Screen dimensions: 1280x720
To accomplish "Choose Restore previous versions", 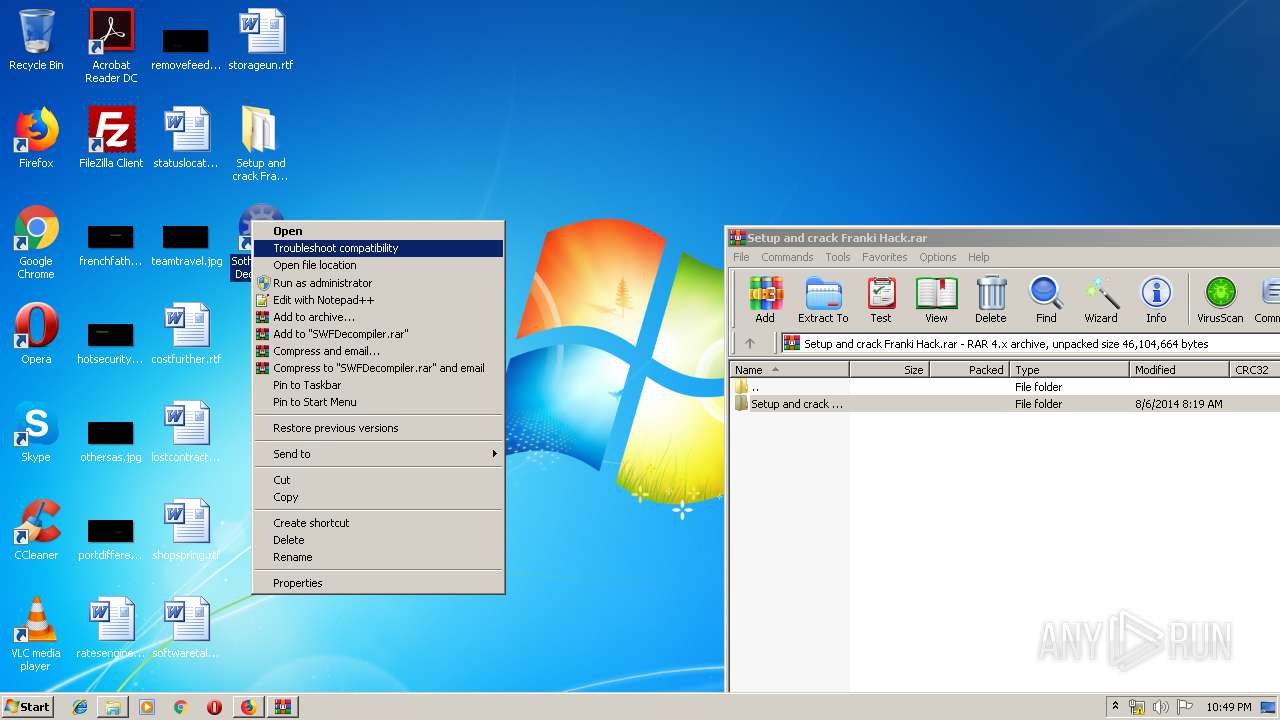I will point(378,428).
